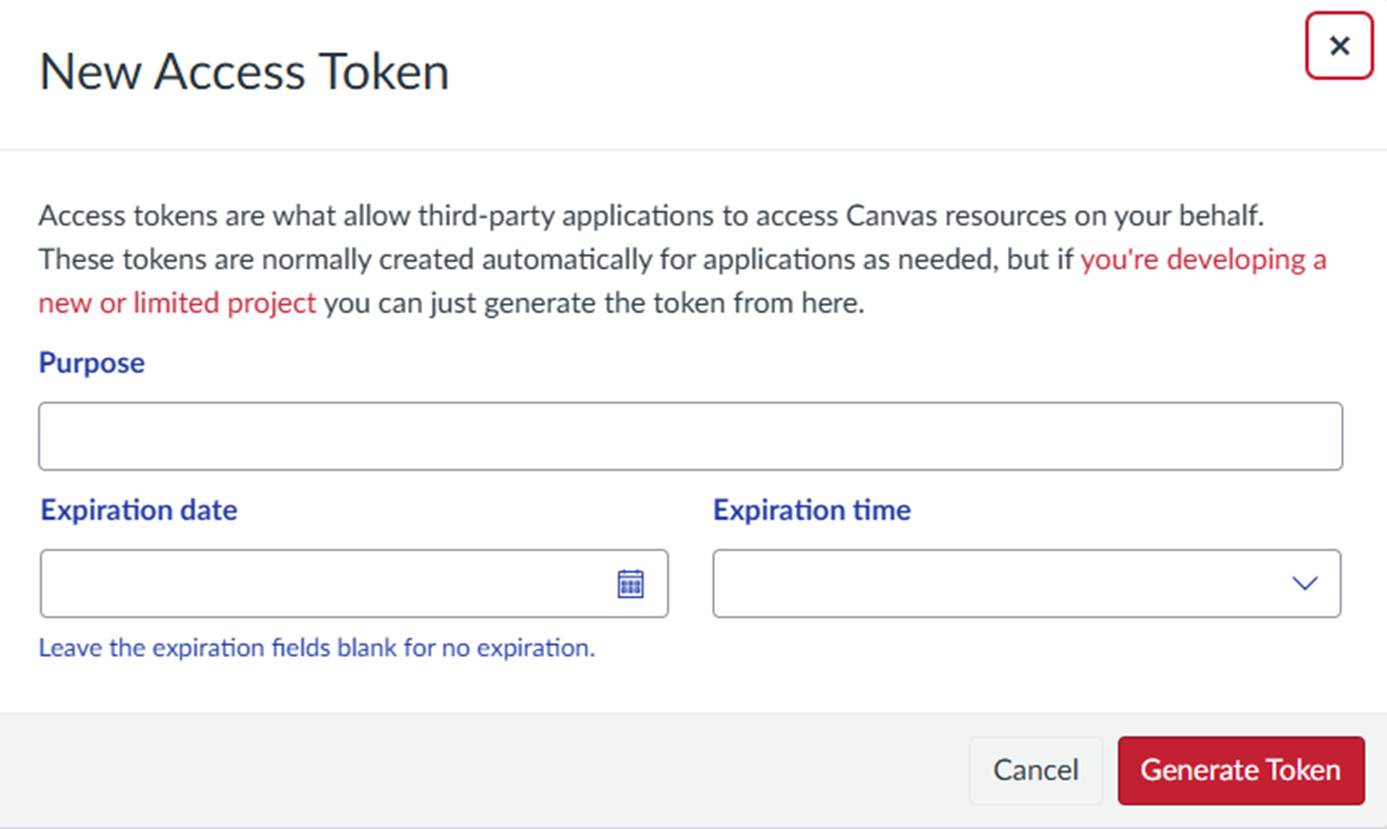Select the Expiration date label
The width and height of the screenshot is (1387, 829).
coord(139,510)
